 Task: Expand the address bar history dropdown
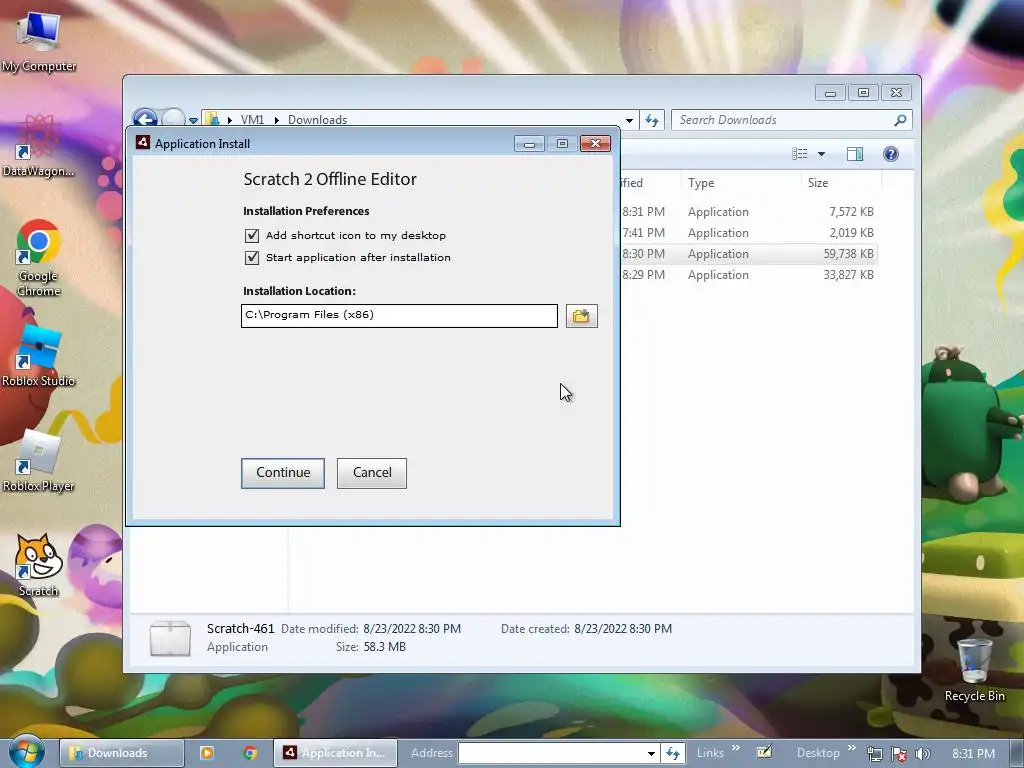click(629, 121)
